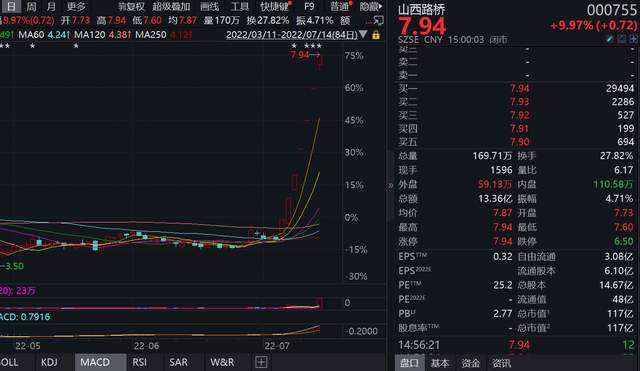This screenshot has width=640, height=371.
Task: Click the last trade time 14:56:21
Action: point(419,345)
